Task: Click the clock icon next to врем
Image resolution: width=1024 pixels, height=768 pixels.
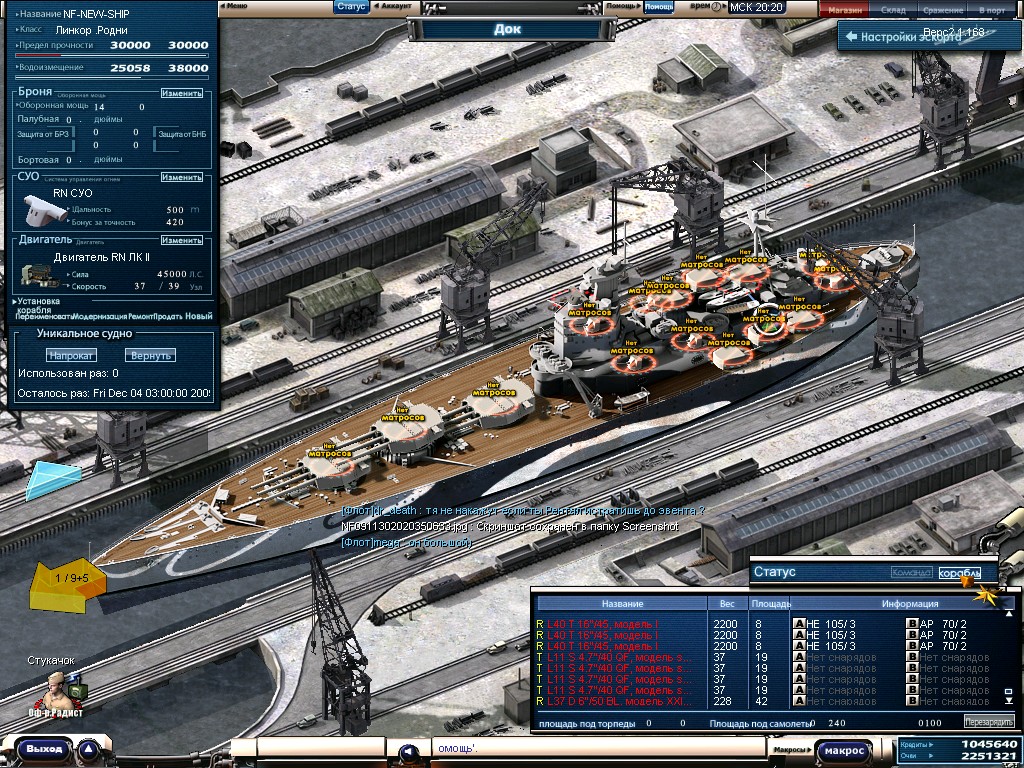Action: 716,7
